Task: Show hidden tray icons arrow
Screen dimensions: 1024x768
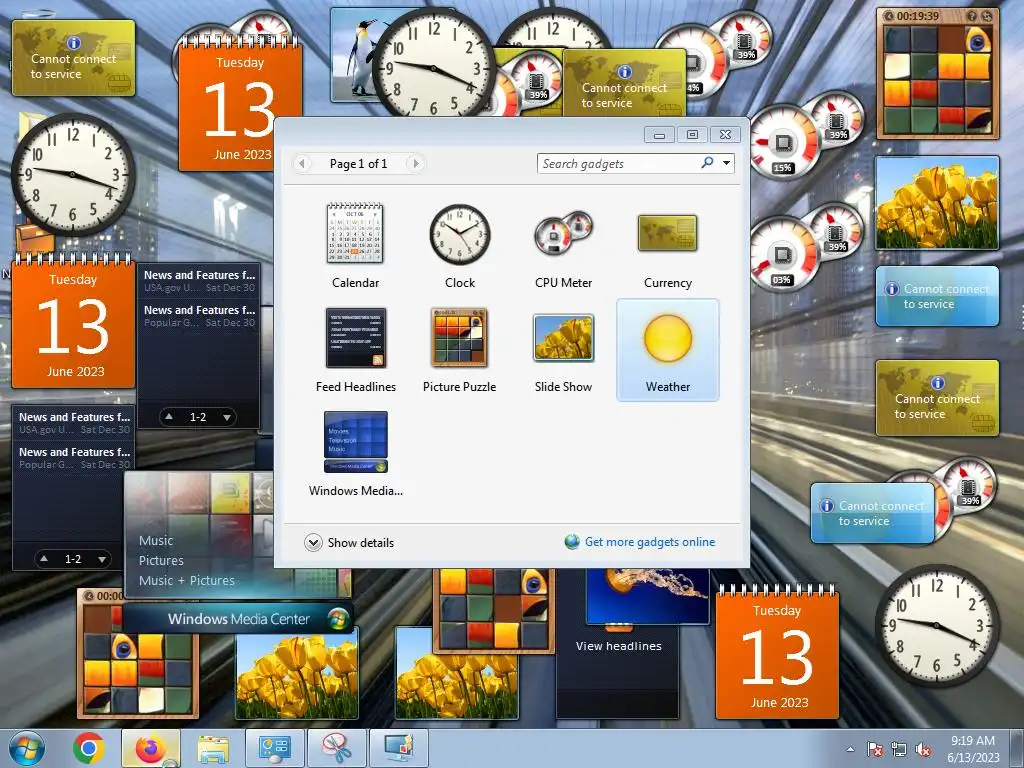Action: 850,749
